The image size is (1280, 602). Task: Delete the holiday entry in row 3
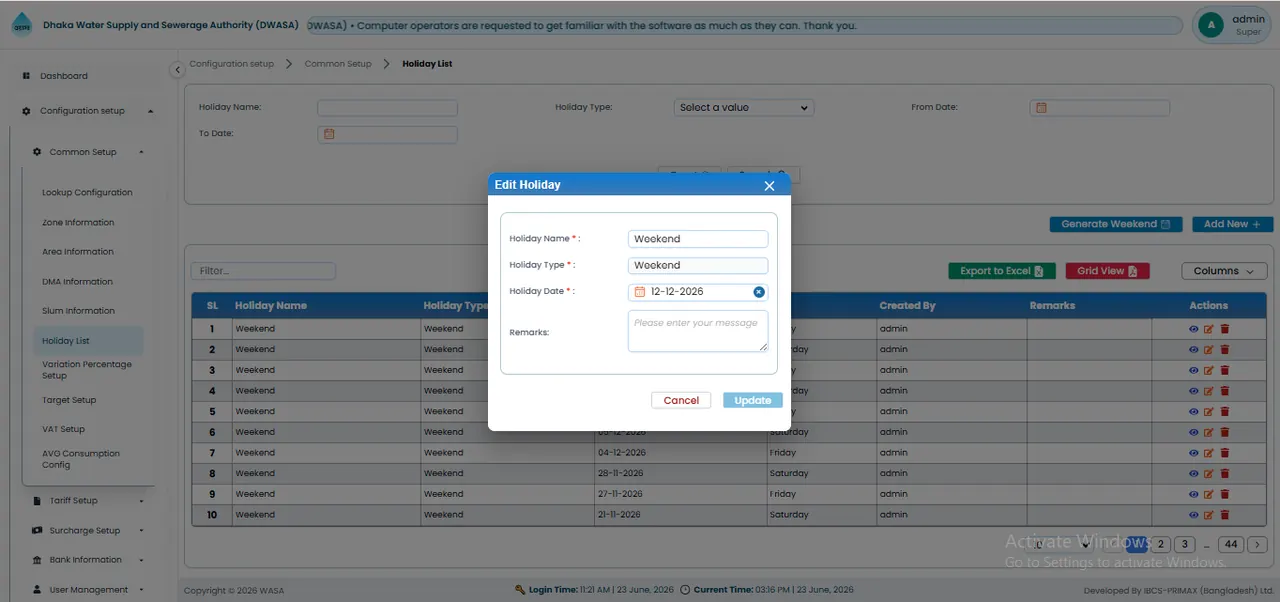point(1225,370)
